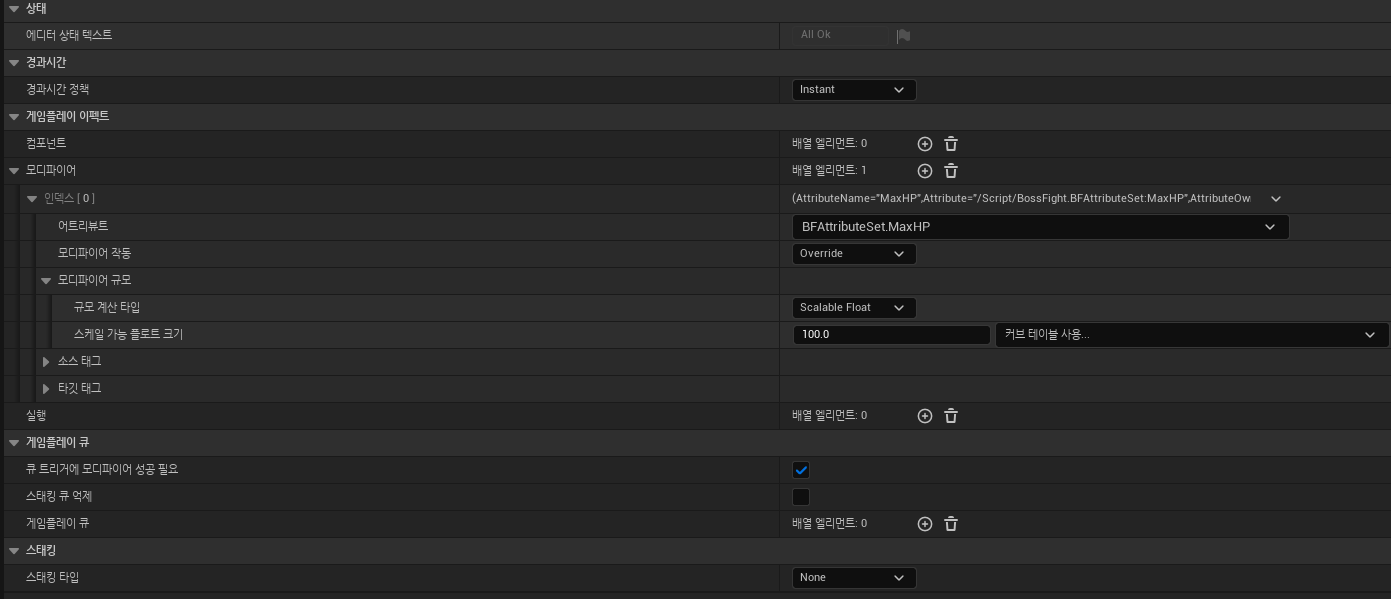Image resolution: width=1391 pixels, height=599 pixels.
Task: Select the 에디터 상태 텍스트 row label
Action: point(69,35)
